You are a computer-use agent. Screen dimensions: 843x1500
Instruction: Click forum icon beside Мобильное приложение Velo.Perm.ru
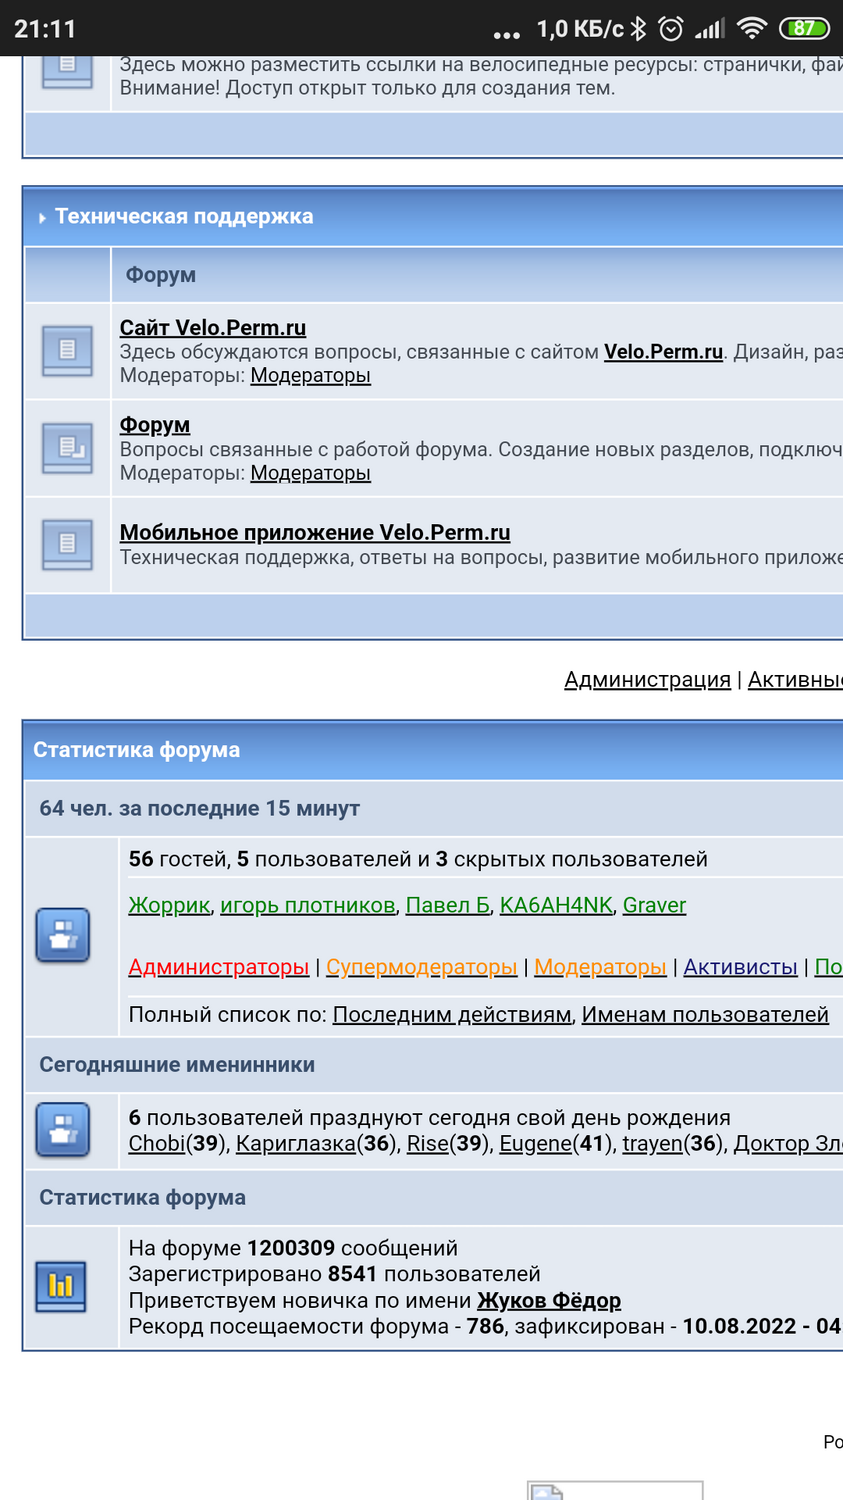pyautogui.click(x=67, y=545)
